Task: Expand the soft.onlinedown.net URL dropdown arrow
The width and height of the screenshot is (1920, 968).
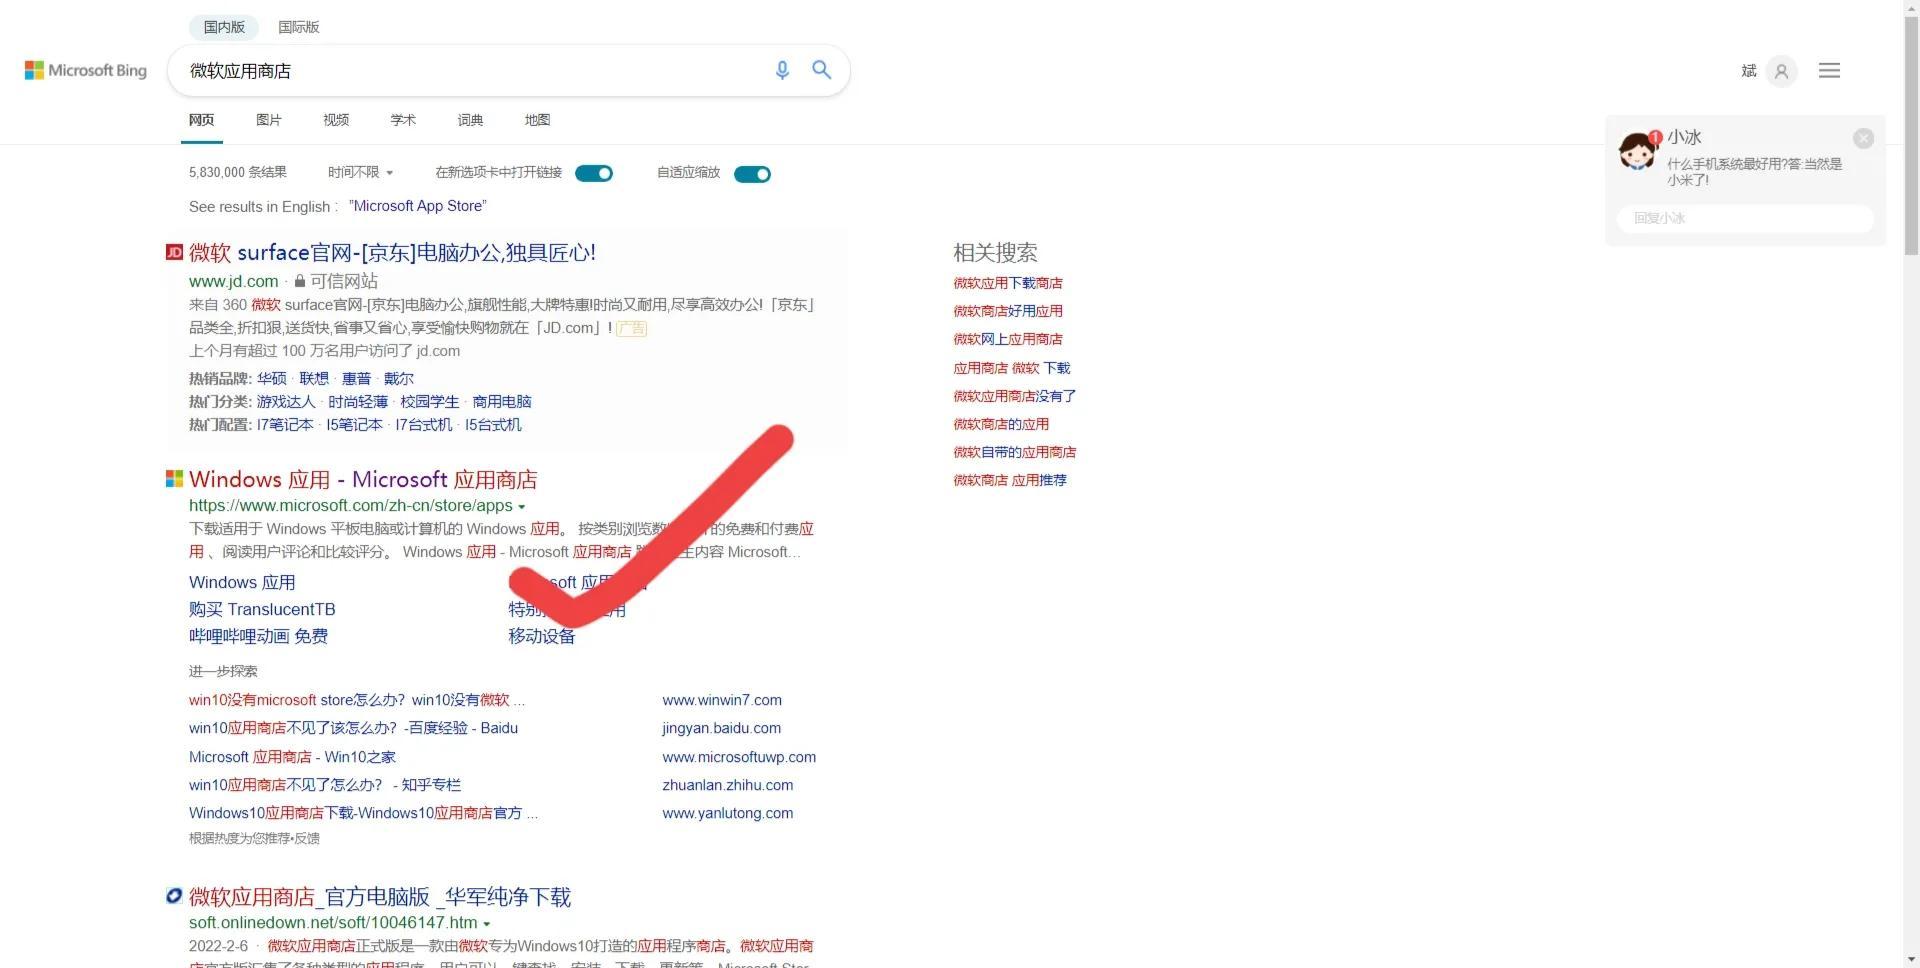Action: click(487, 924)
